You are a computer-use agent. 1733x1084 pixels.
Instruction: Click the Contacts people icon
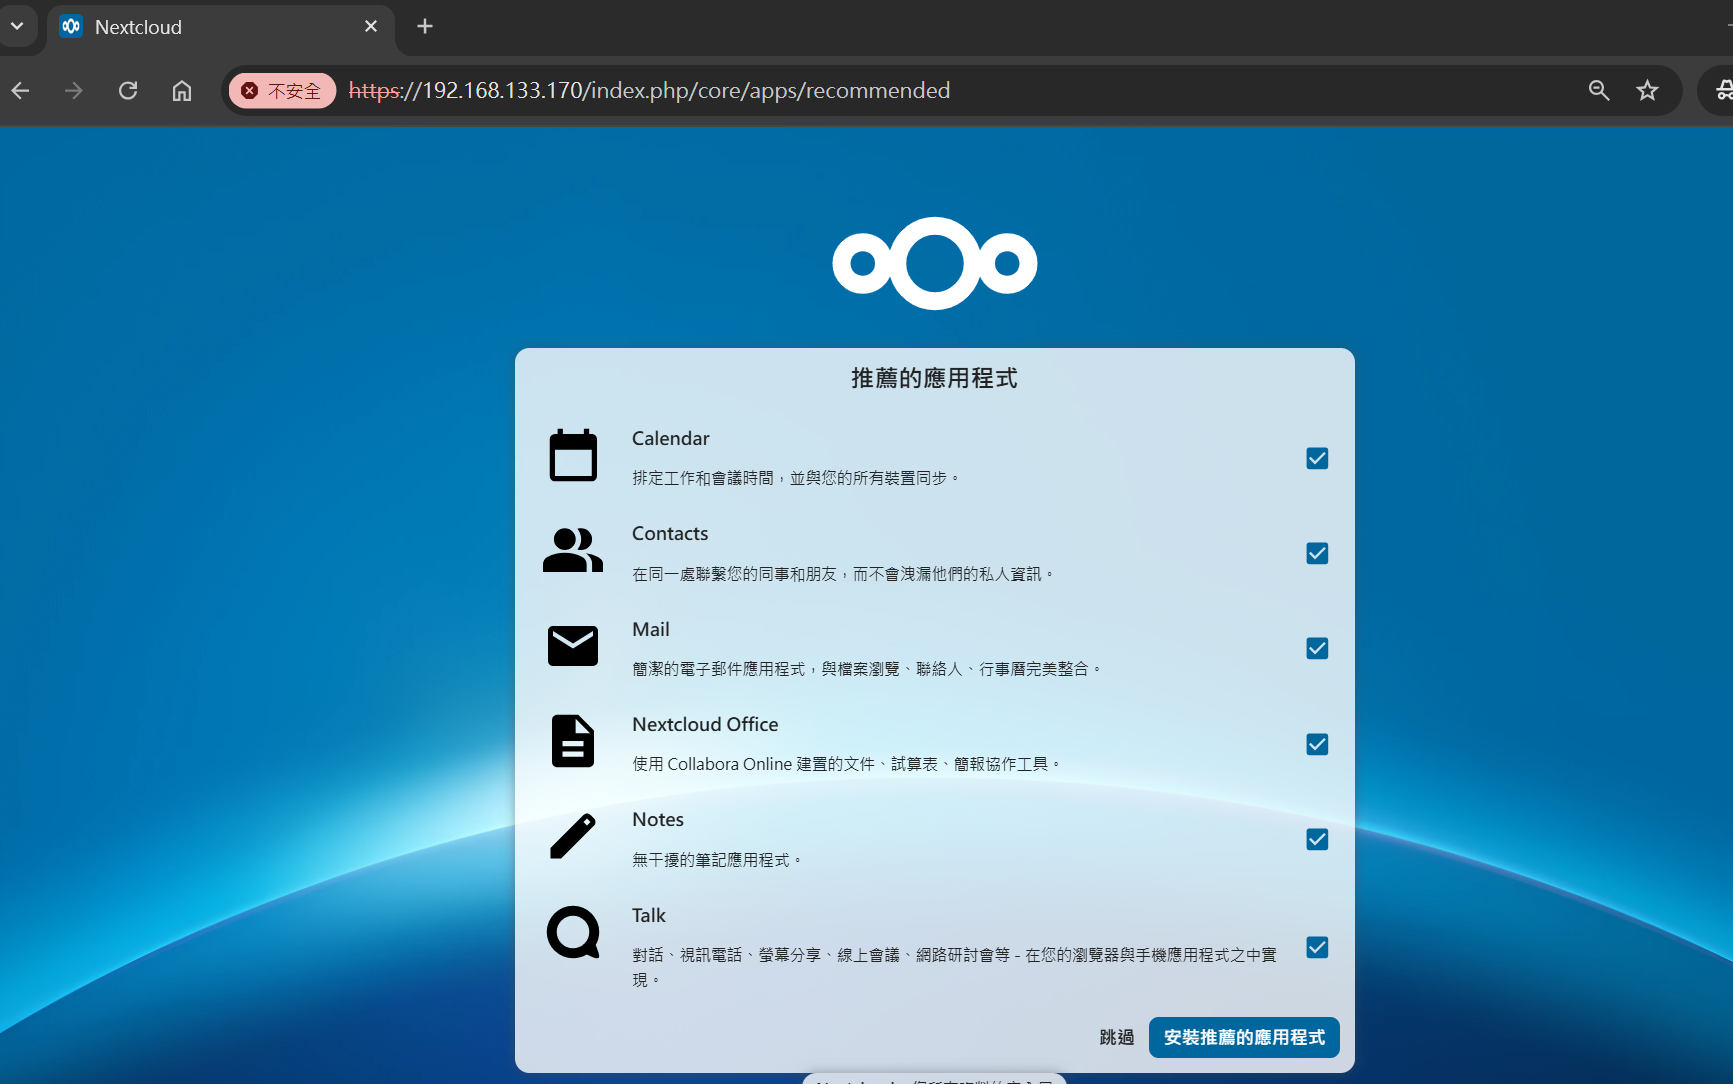click(x=573, y=551)
